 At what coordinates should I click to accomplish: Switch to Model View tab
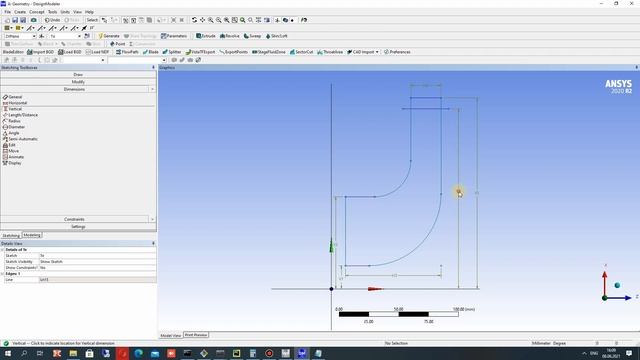coord(171,335)
